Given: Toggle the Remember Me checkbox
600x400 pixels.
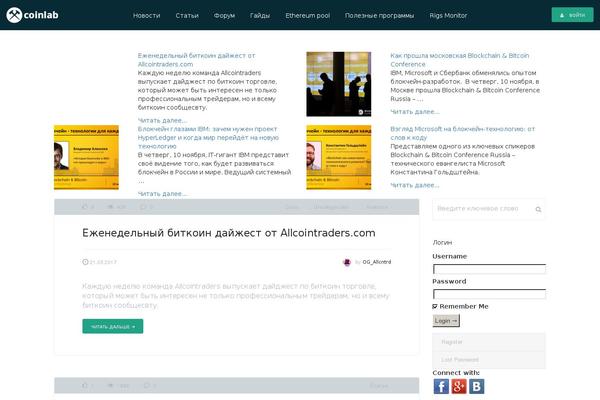Looking at the screenshot, I should point(435,306).
